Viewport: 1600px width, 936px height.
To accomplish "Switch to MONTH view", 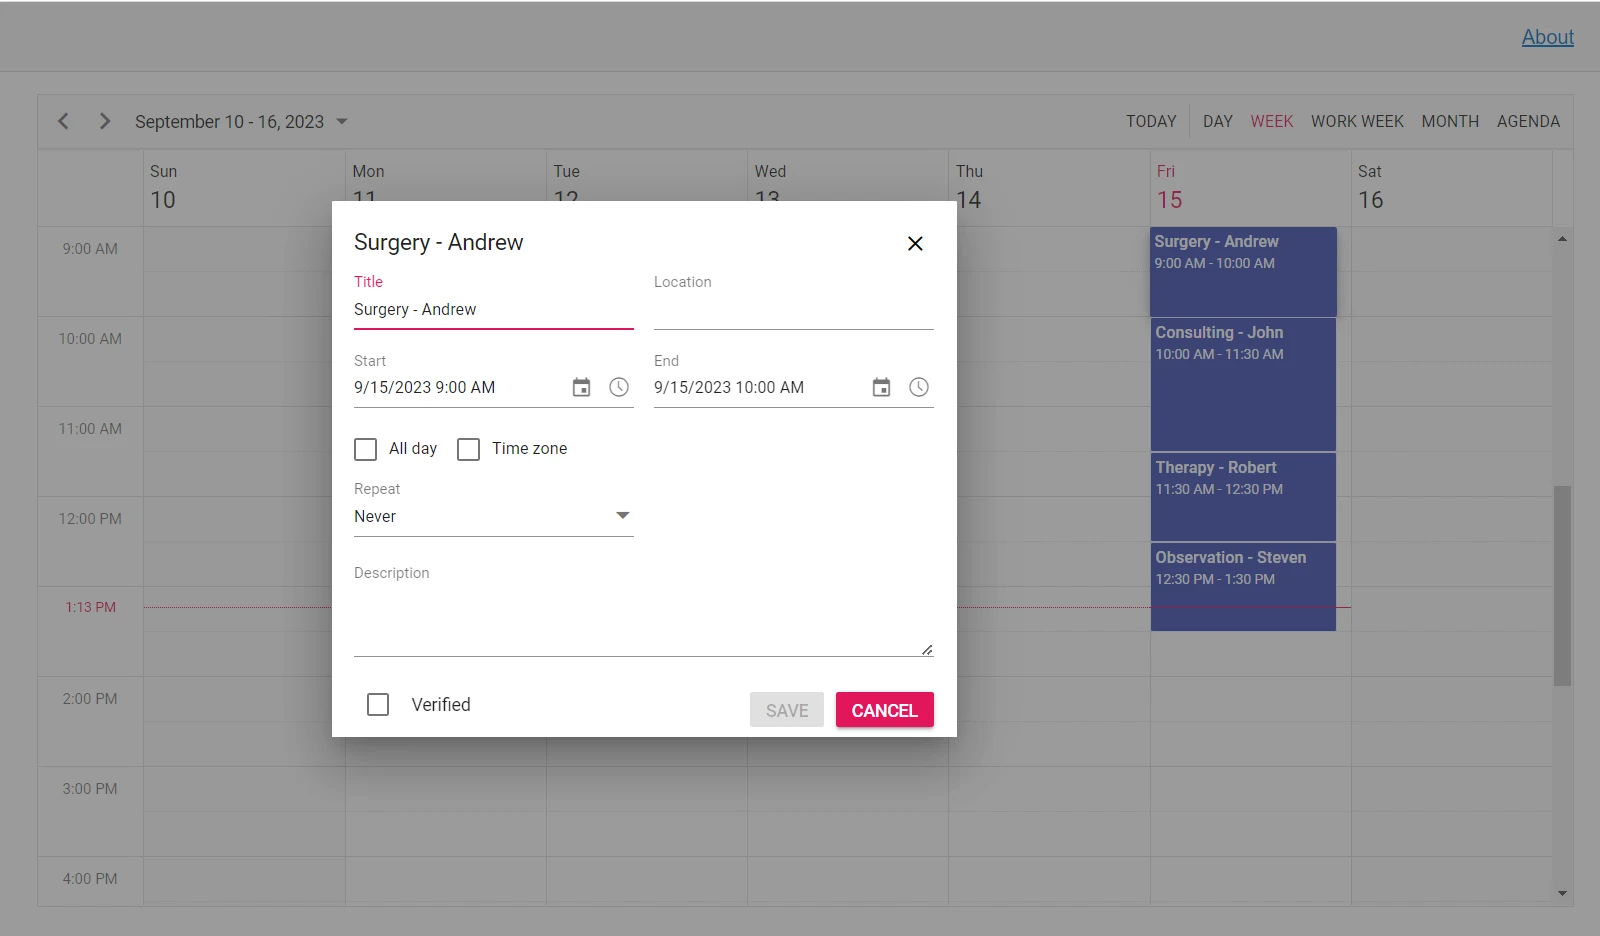I will pos(1450,121).
